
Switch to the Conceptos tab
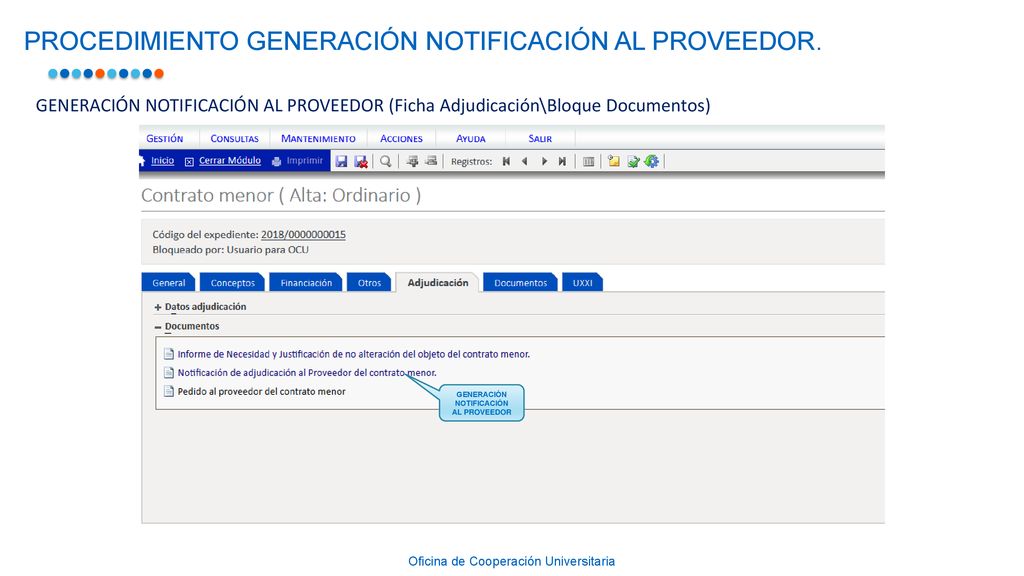232,283
